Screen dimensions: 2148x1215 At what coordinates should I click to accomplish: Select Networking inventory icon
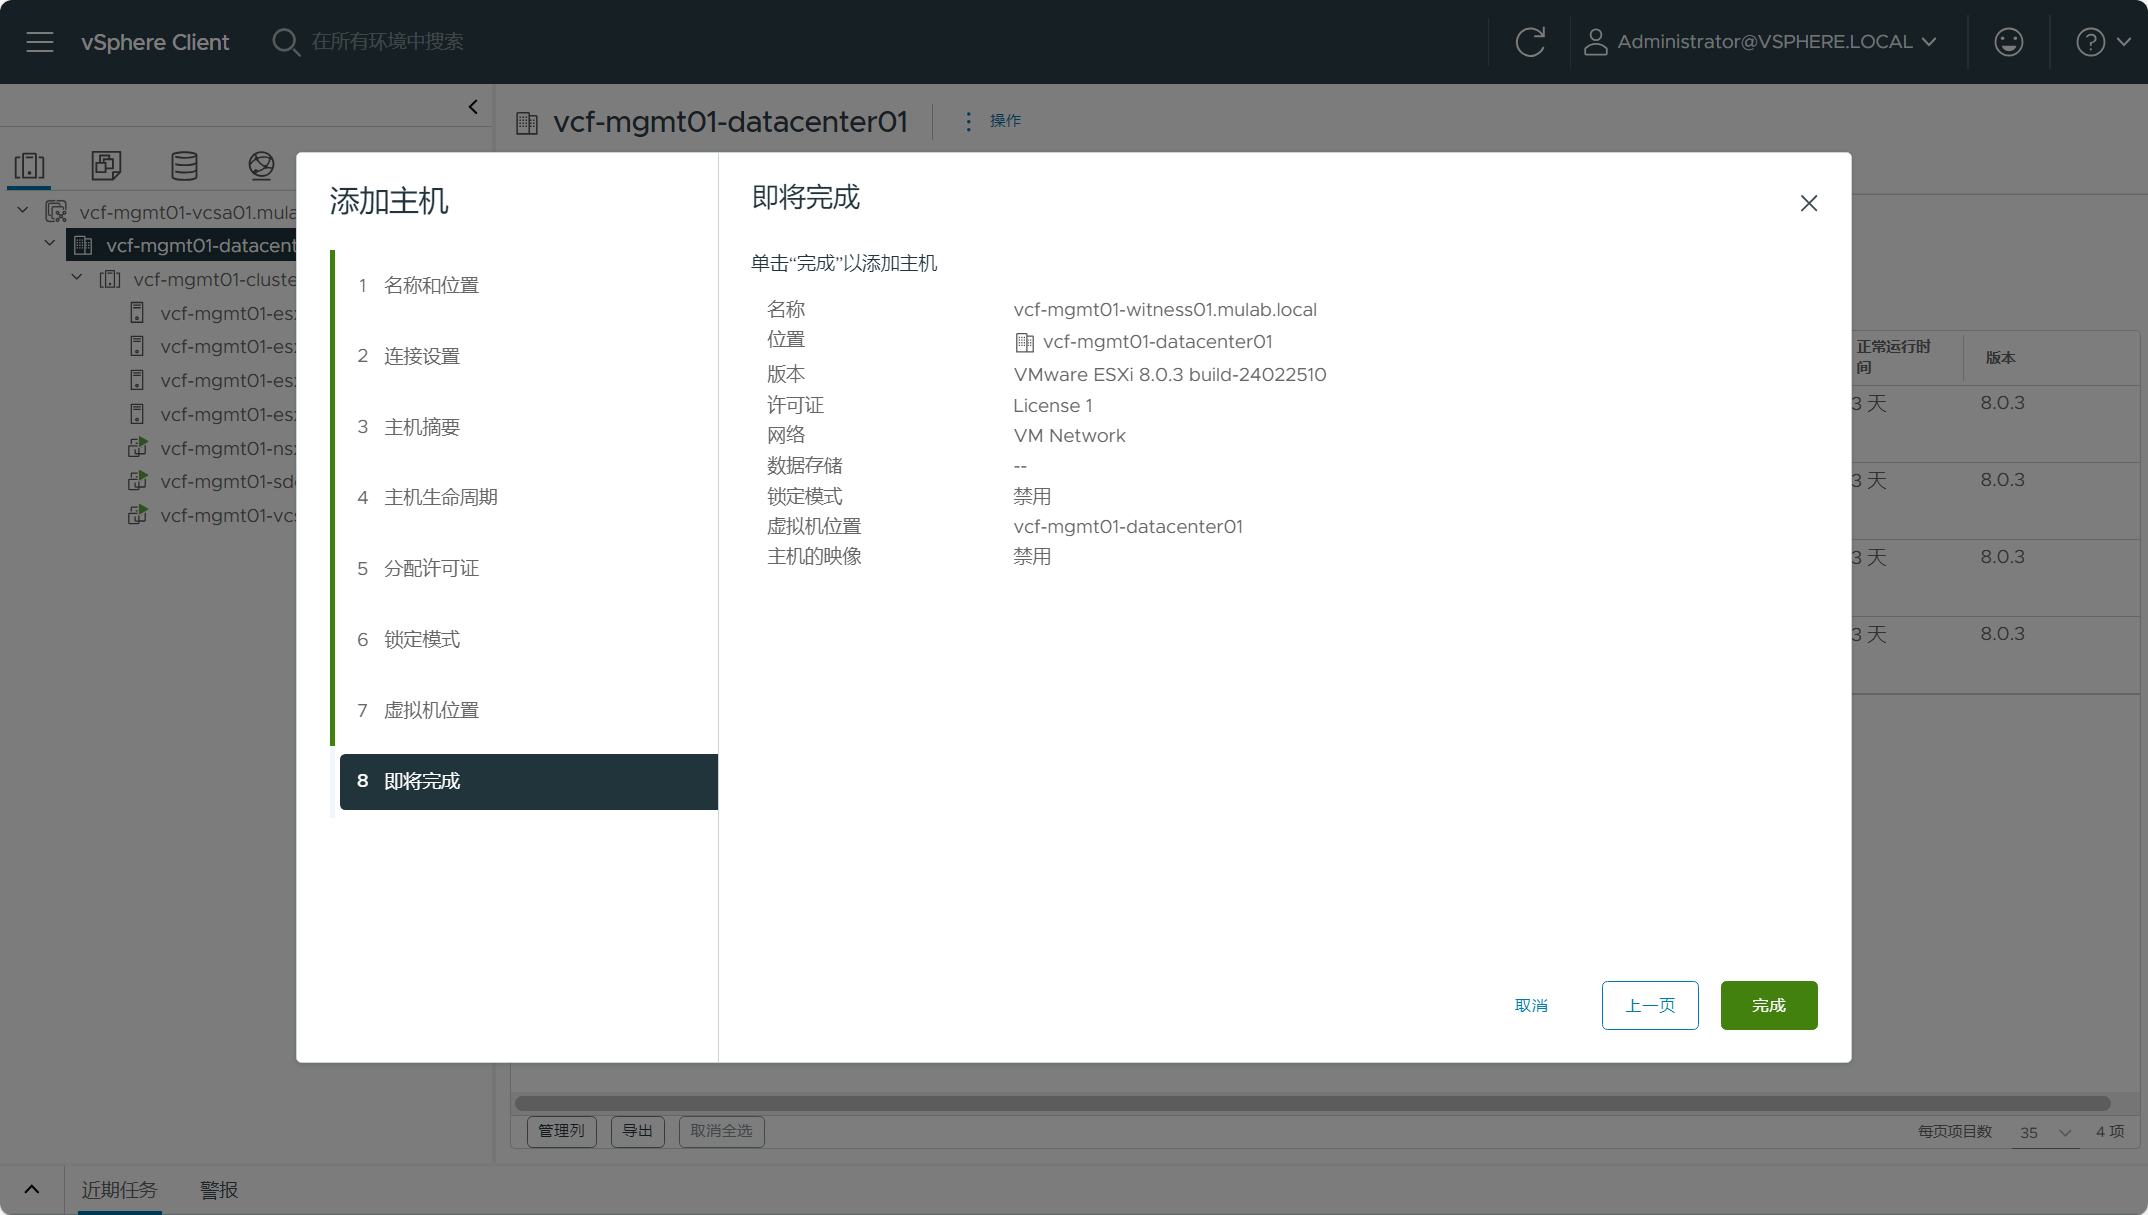[261, 165]
